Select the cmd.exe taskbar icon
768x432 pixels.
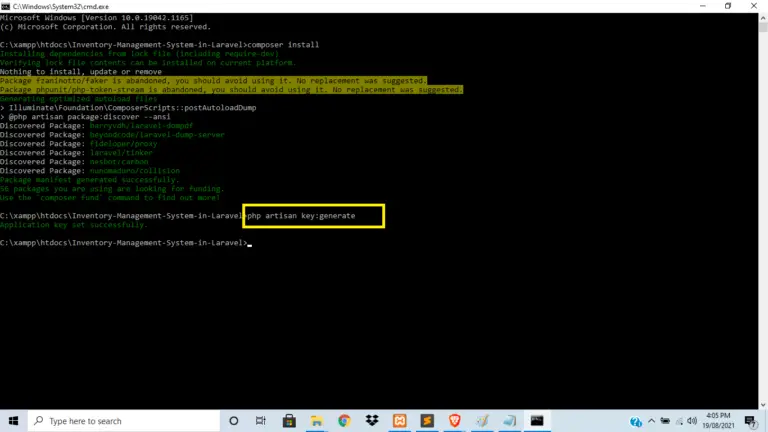tap(537, 421)
